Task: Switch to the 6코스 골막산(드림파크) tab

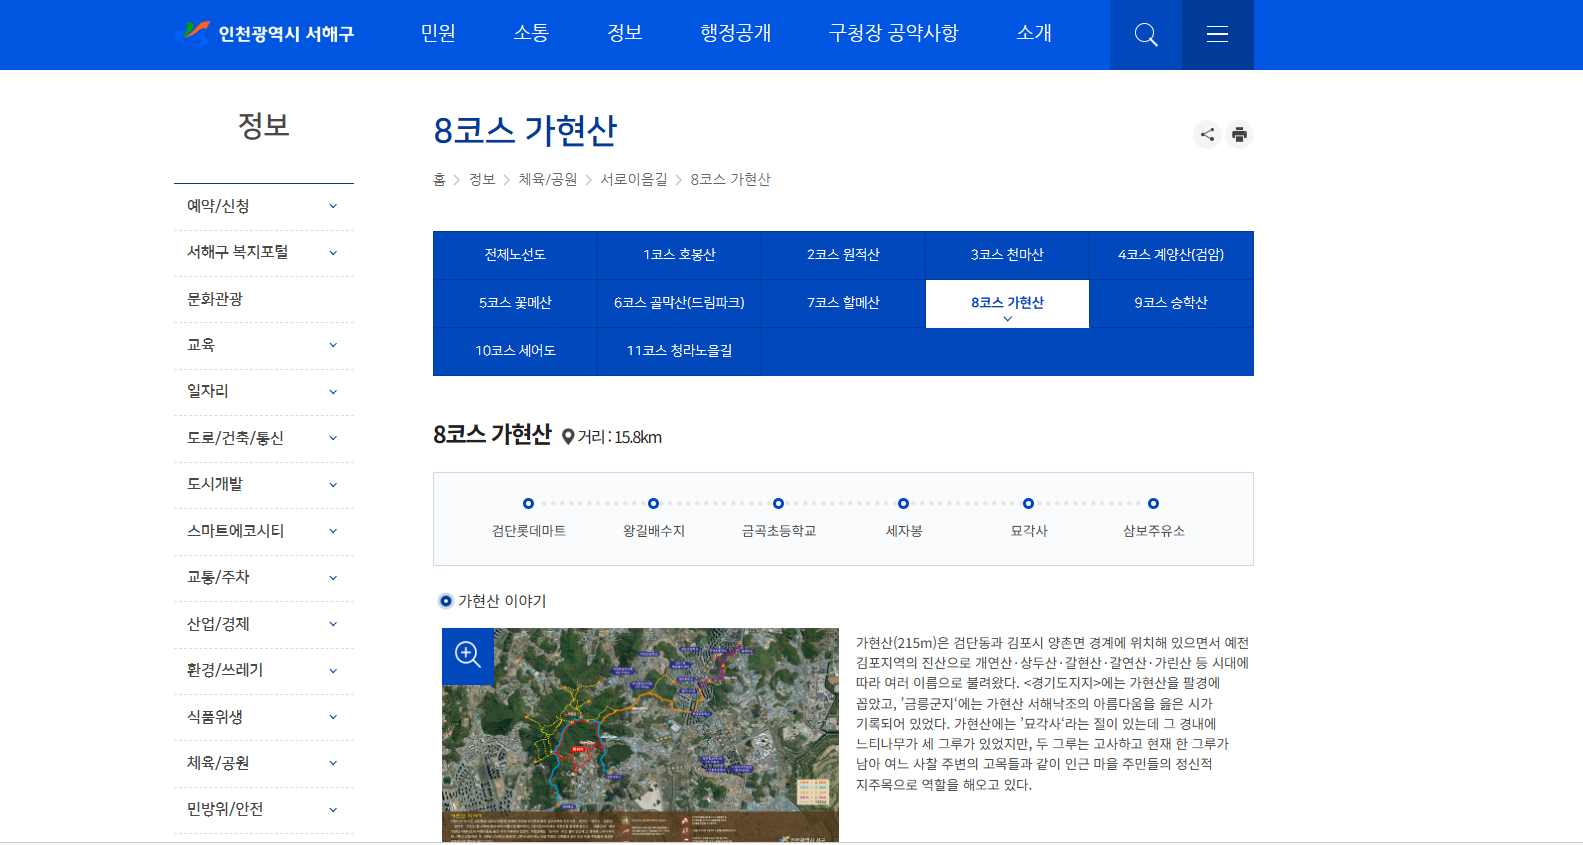Action: pyautogui.click(x=680, y=303)
